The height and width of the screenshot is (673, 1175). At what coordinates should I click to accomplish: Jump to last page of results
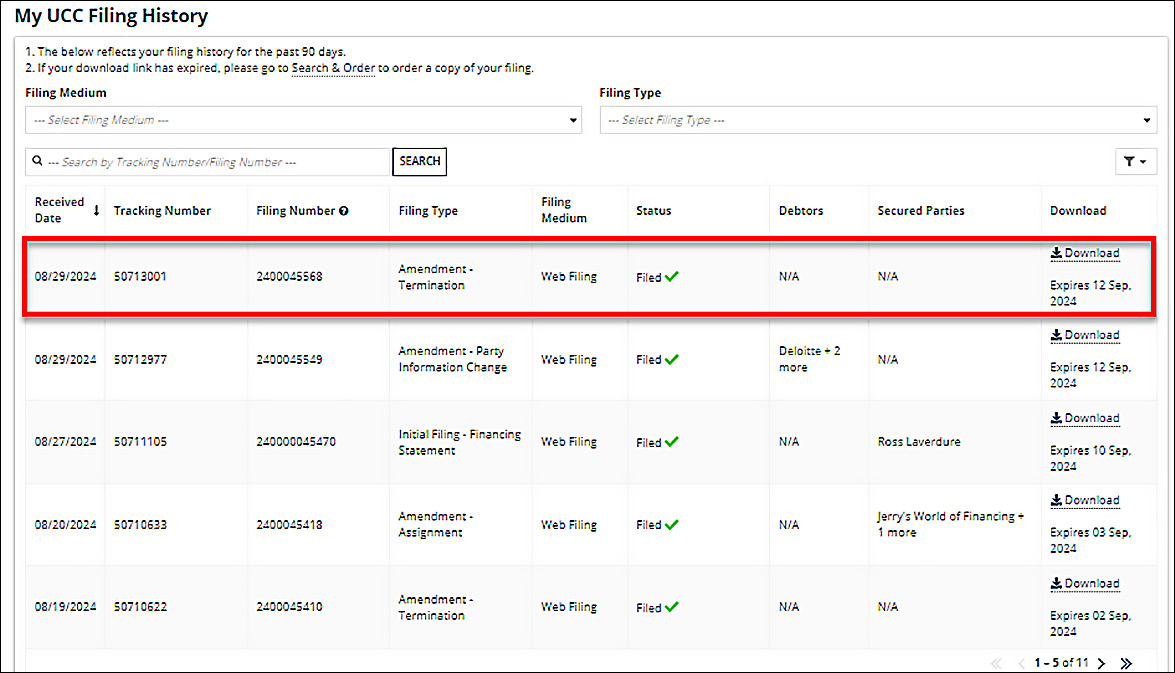click(x=1126, y=663)
